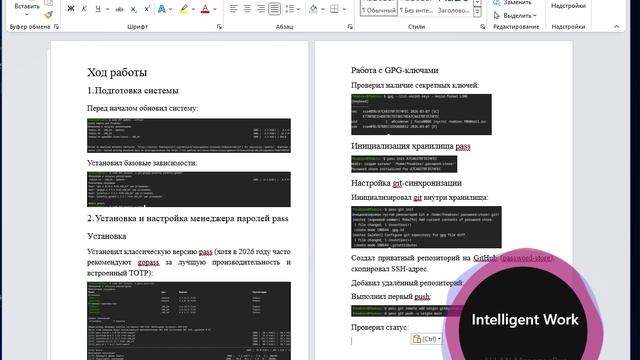Open Шрифт dialog launcher

[219, 27]
